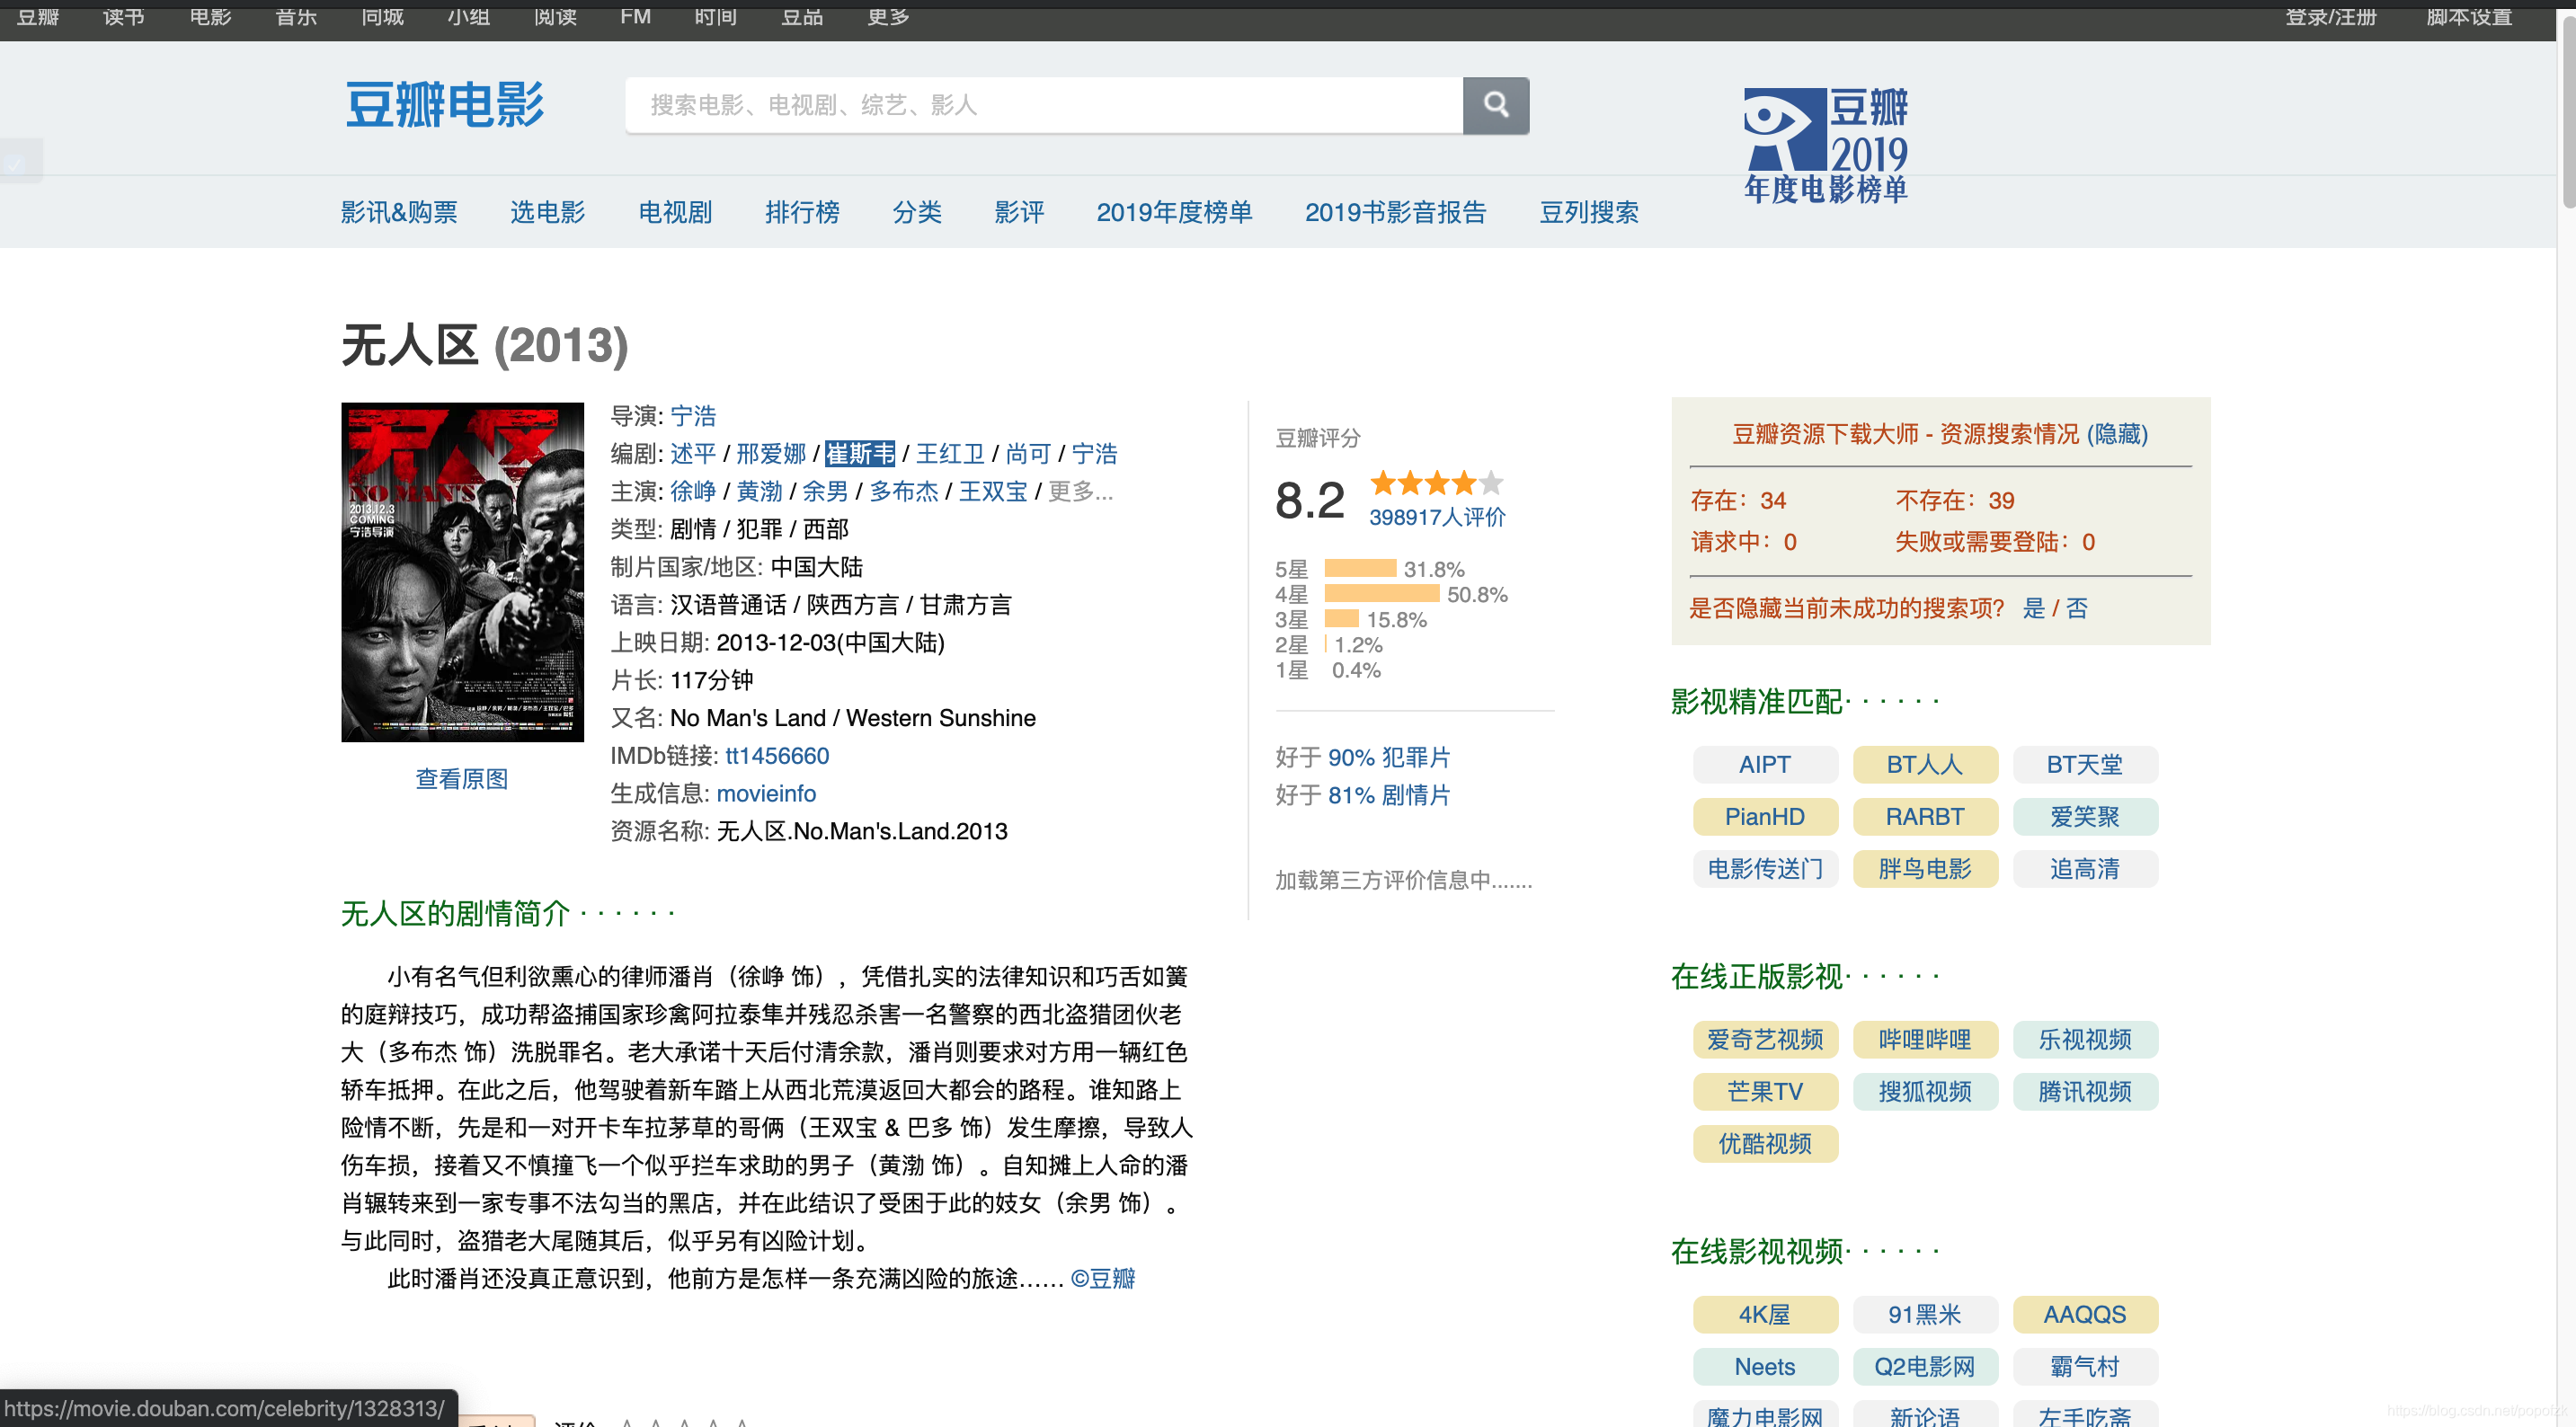The image size is (2576, 1427).
Task: Hide the resource search panel via (隐藏)
Action: [2117, 433]
